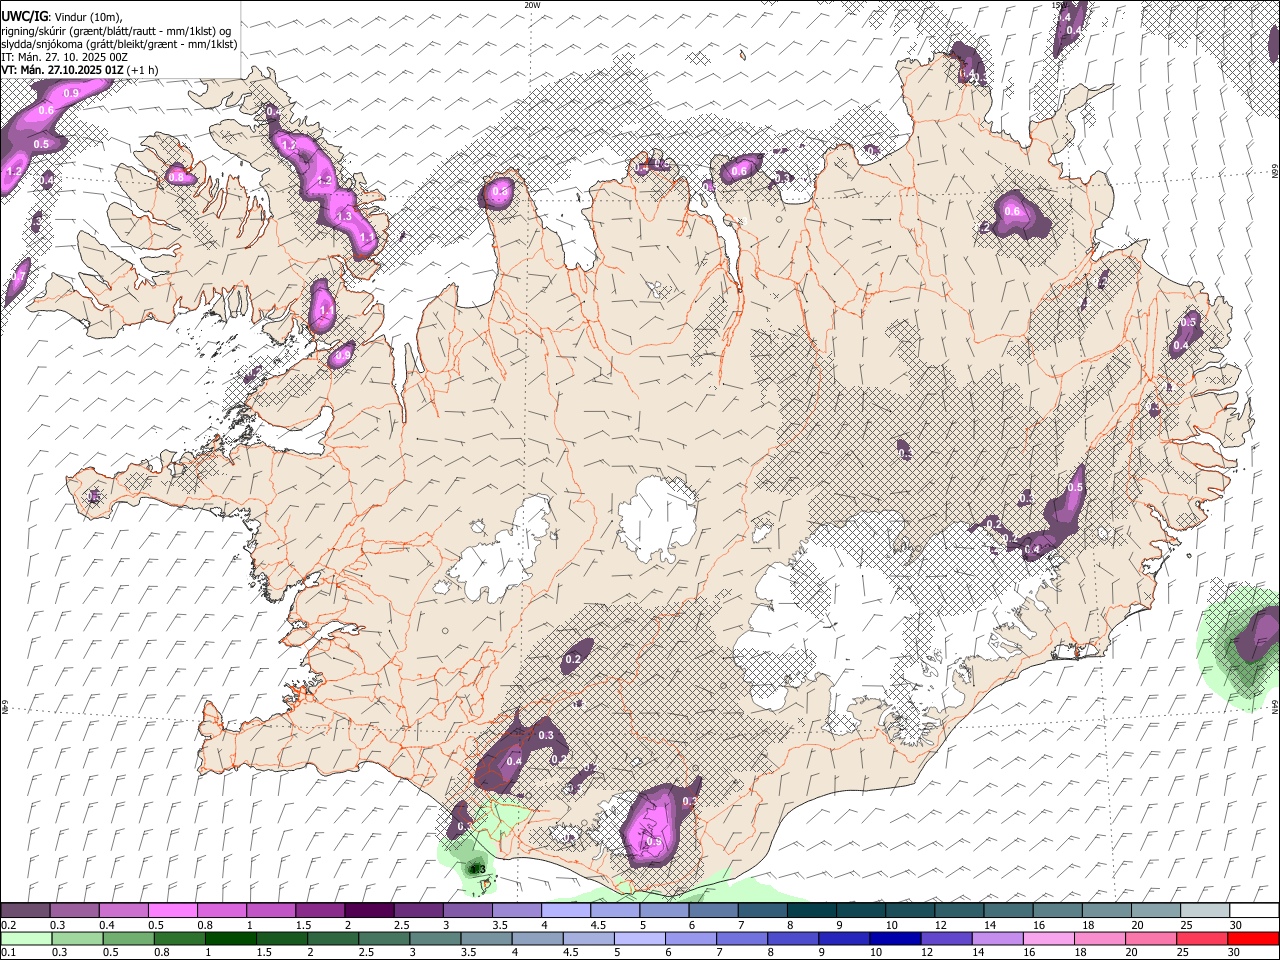The height and width of the screenshot is (960, 1280).
Task: Click the 'slydda/snjókoma' legend description line
Action: [x=119, y=44]
